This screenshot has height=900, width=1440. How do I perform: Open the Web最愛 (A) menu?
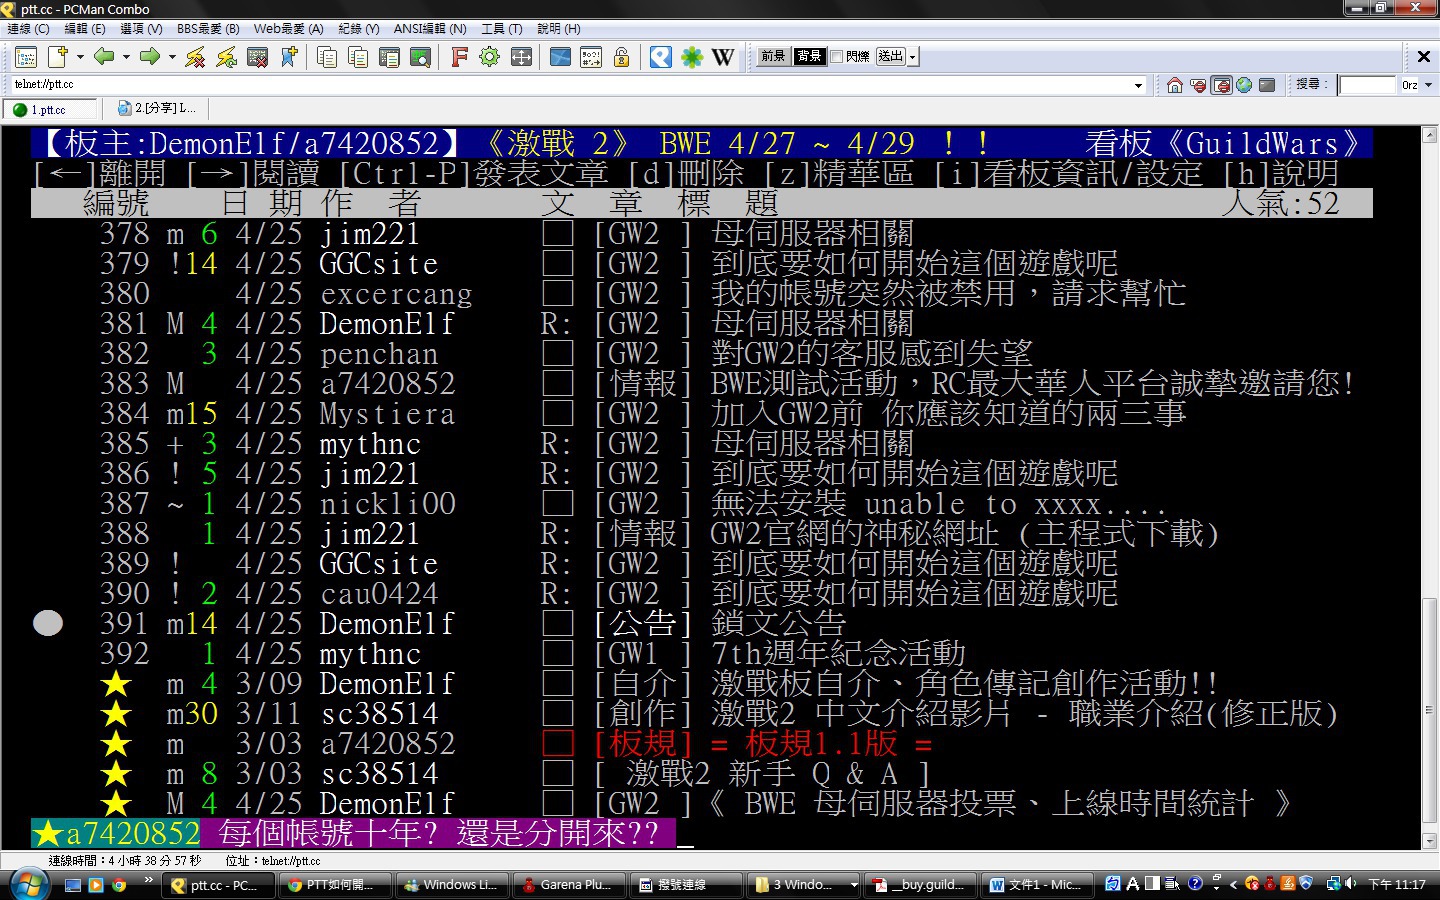[288, 29]
